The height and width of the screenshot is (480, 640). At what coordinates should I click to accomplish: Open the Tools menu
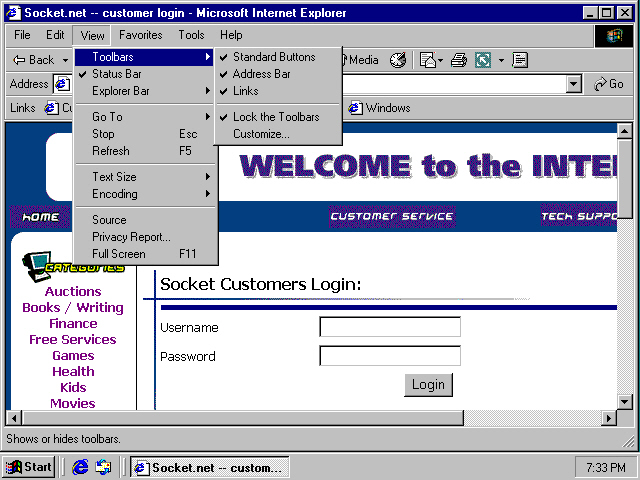pos(191,35)
